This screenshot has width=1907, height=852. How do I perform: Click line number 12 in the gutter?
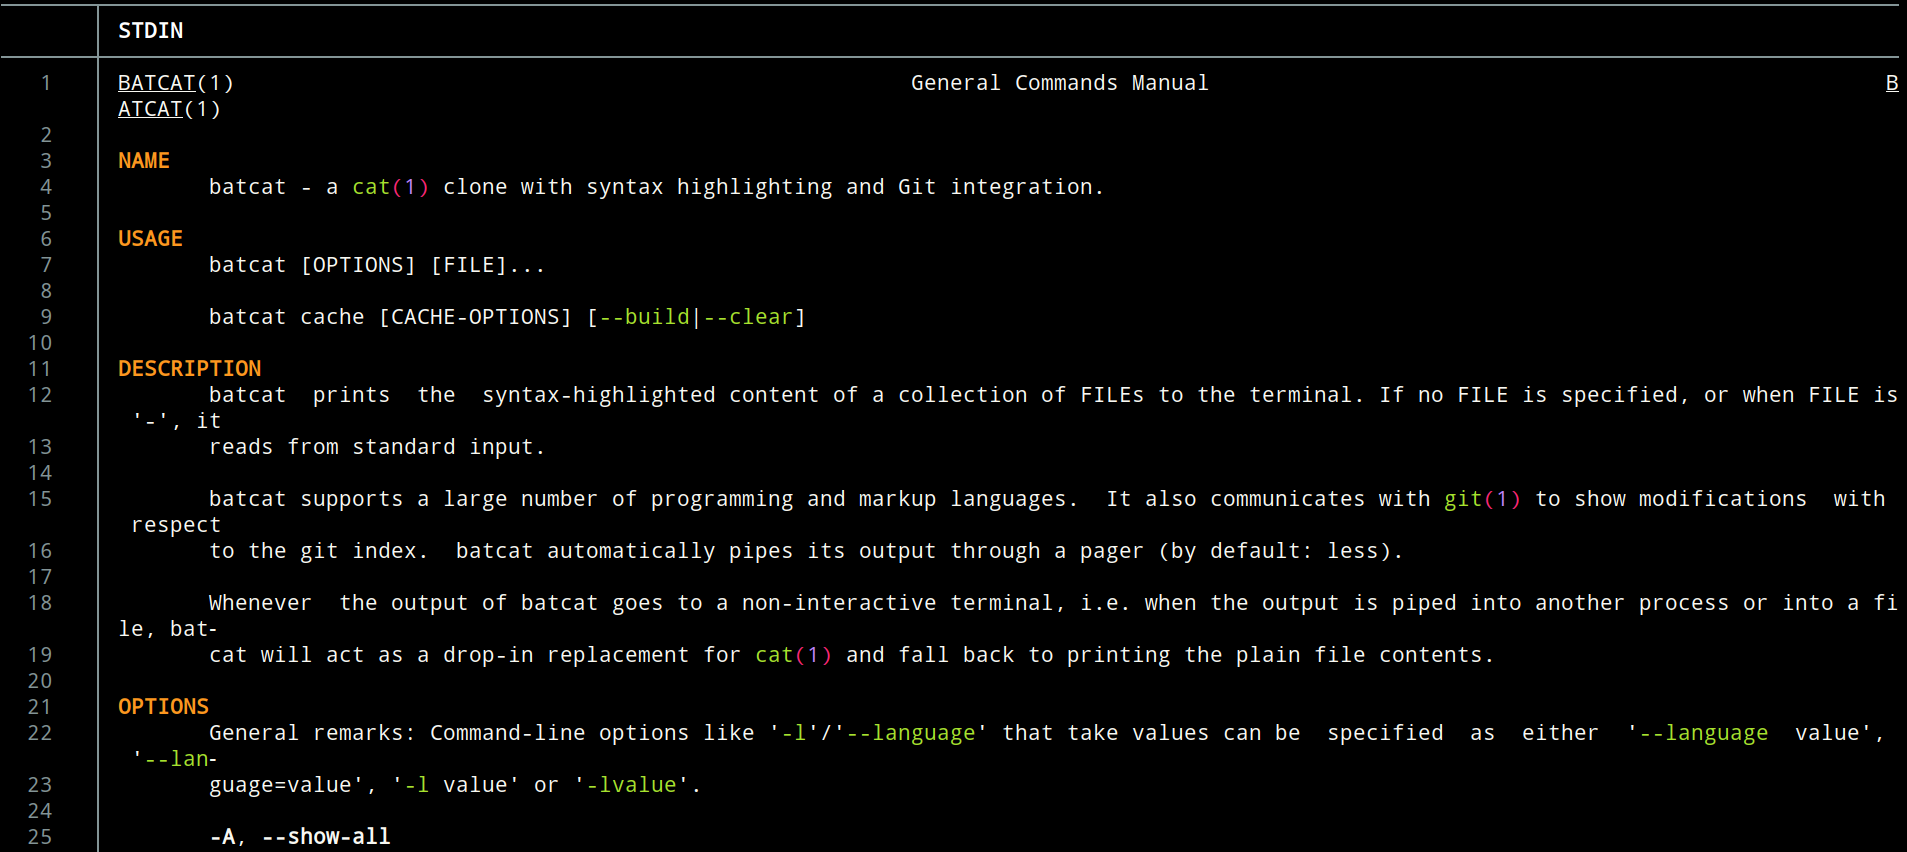40,395
